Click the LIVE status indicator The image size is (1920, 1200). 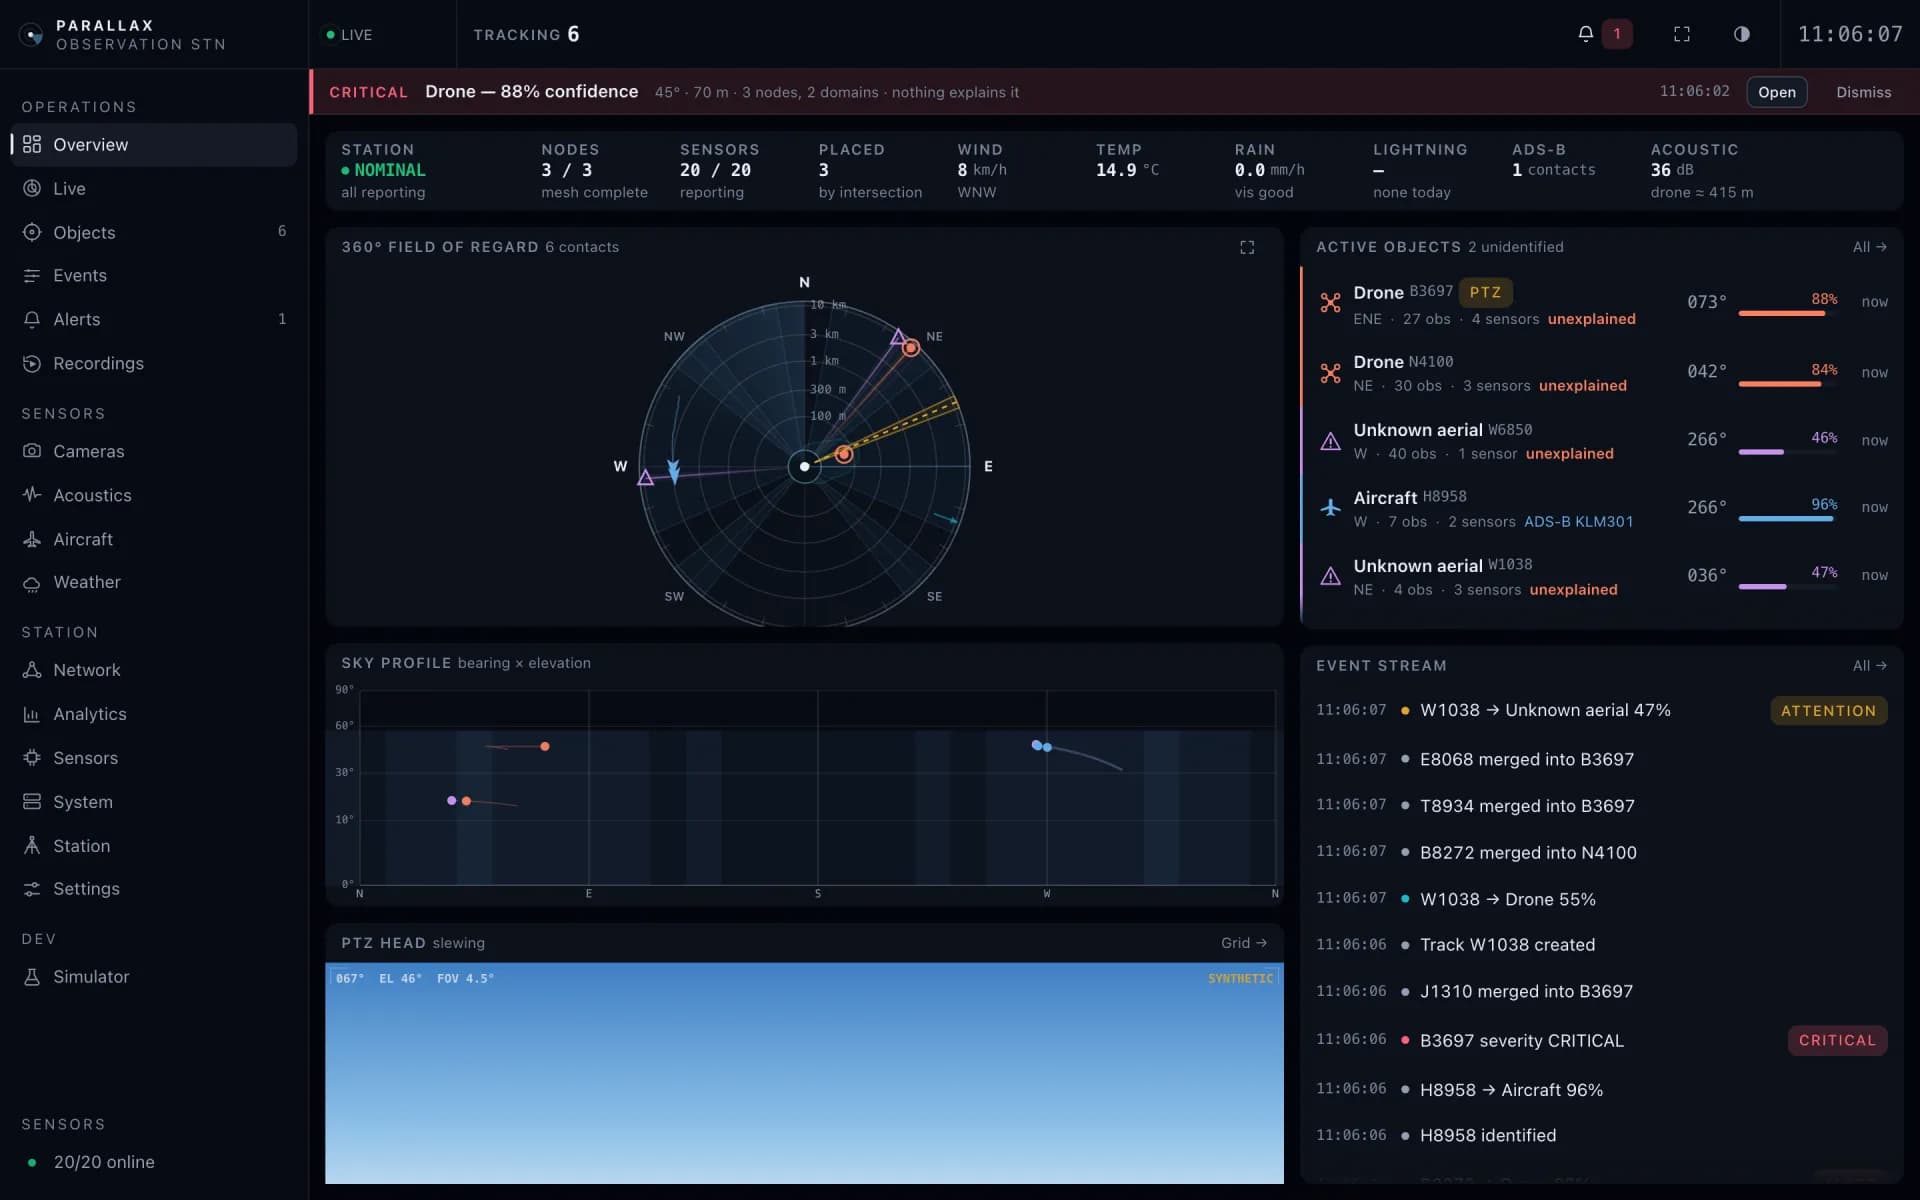(x=349, y=35)
